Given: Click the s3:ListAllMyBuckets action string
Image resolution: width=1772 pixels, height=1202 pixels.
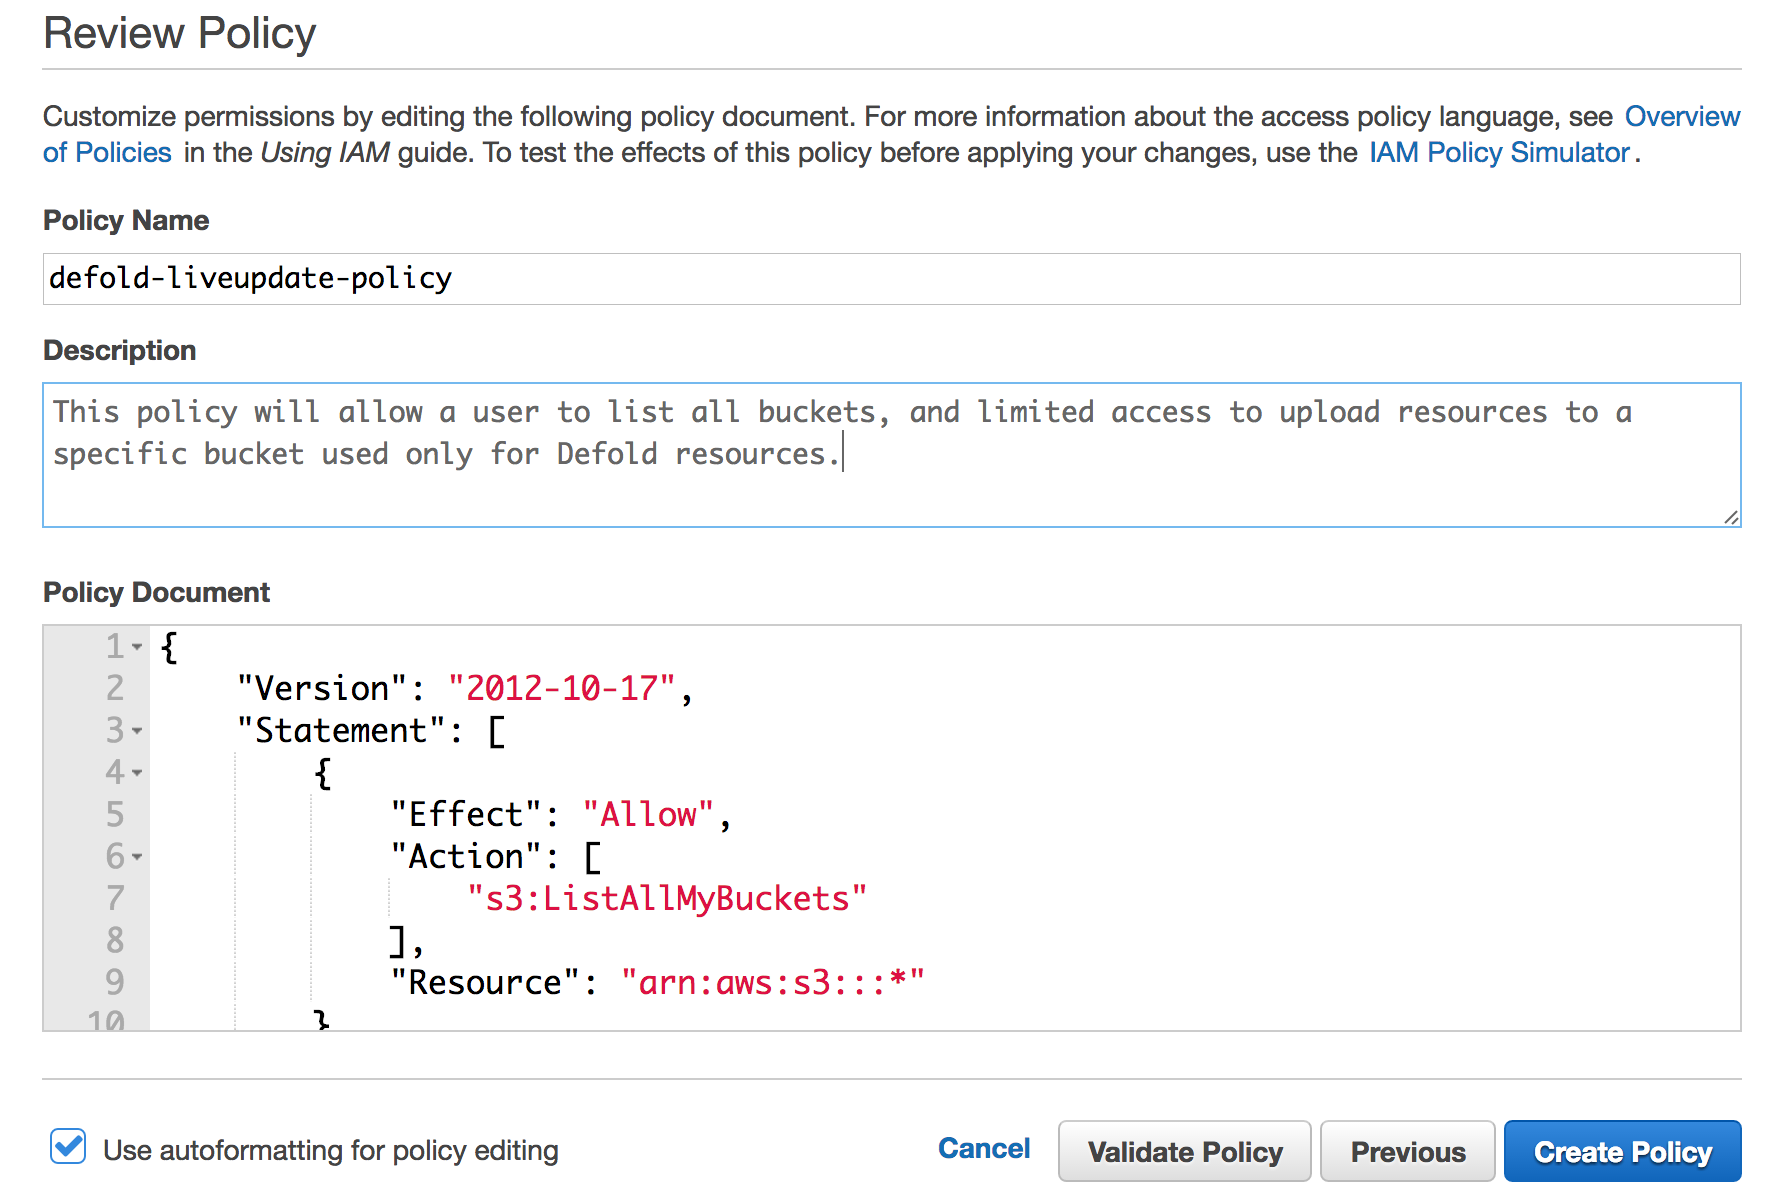Looking at the screenshot, I should 665,898.
